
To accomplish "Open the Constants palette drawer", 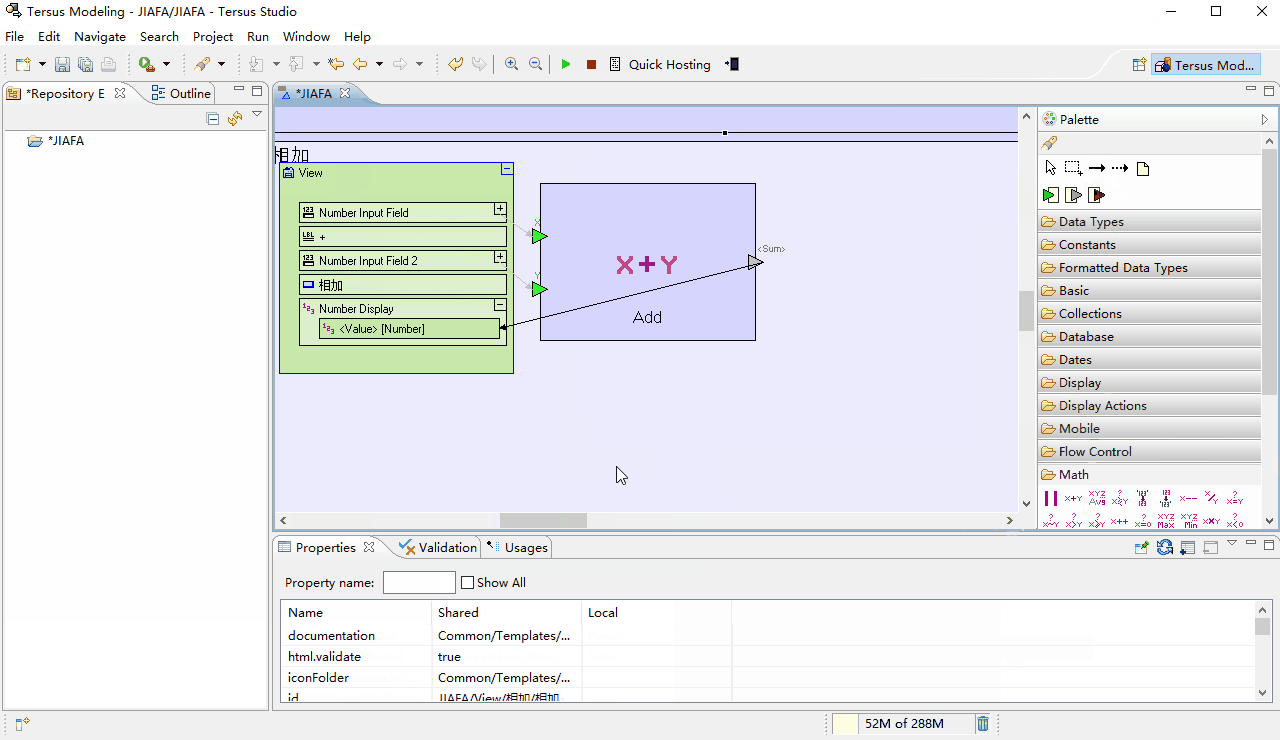I will (1149, 245).
